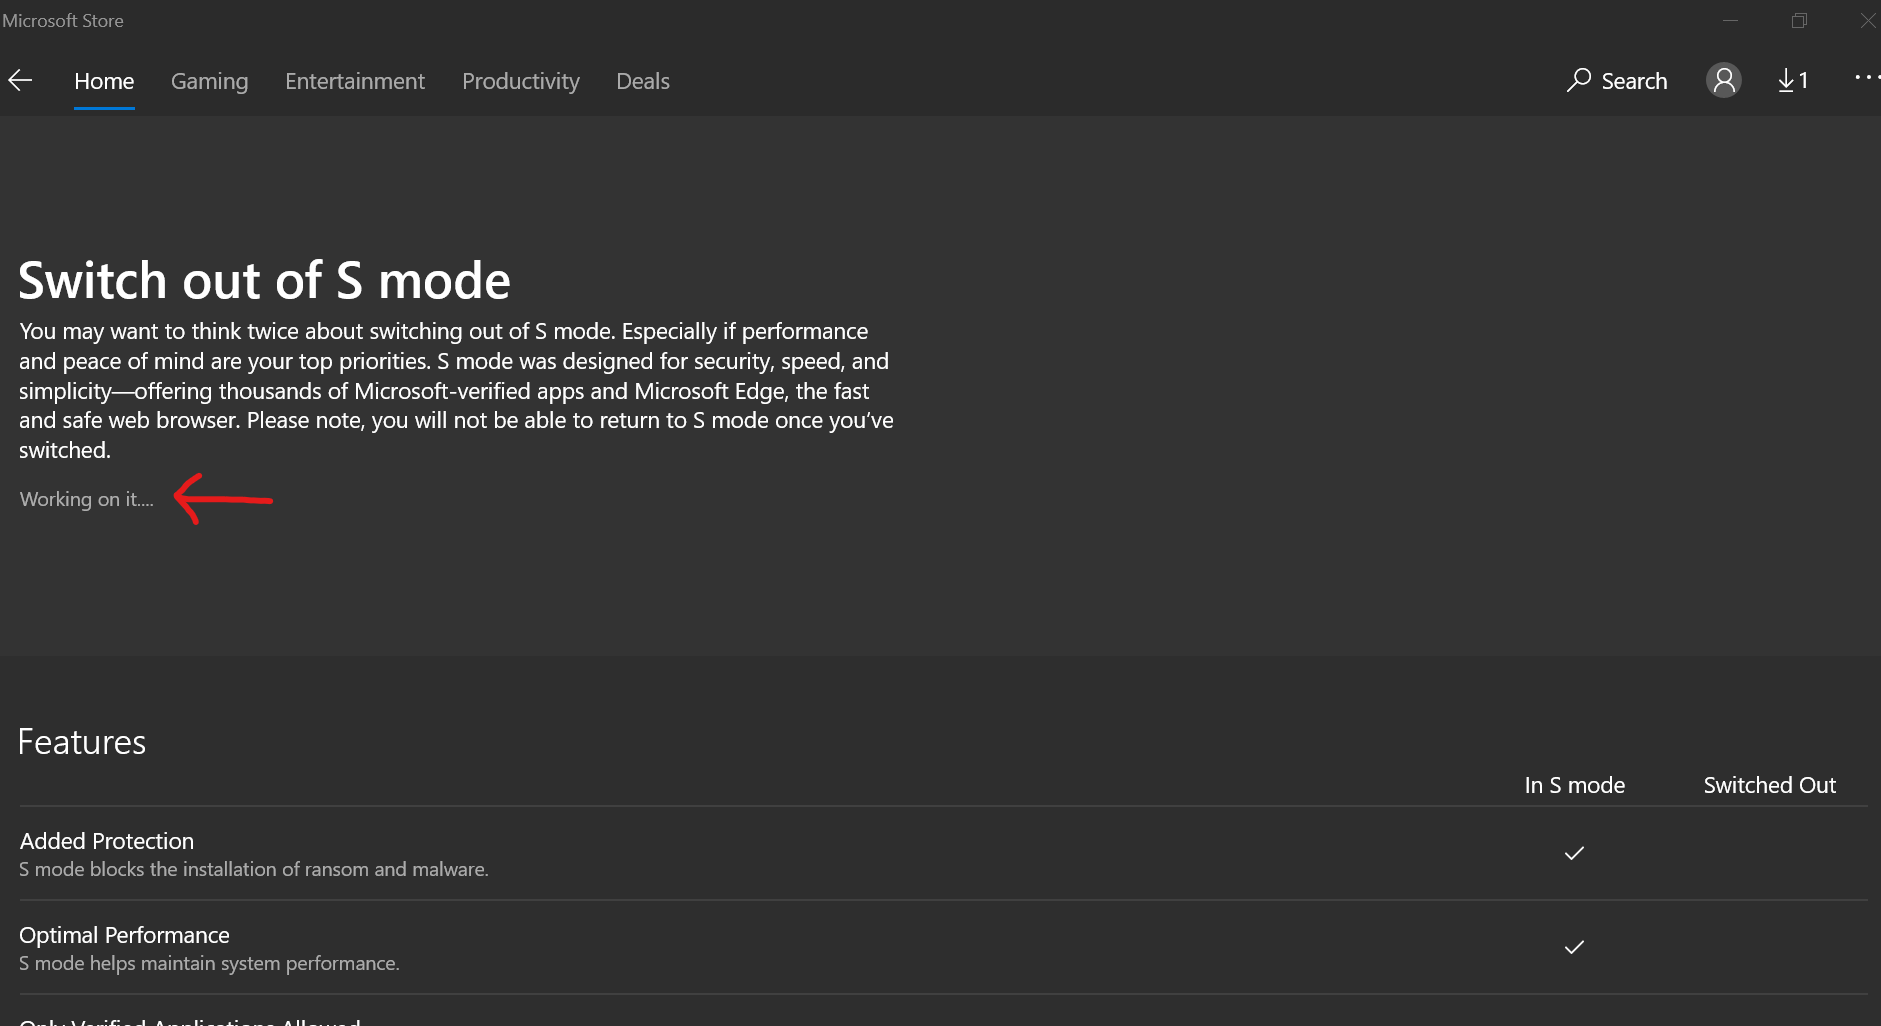Click the S mode warning description paragraph

pyautogui.click(x=456, y=391)
